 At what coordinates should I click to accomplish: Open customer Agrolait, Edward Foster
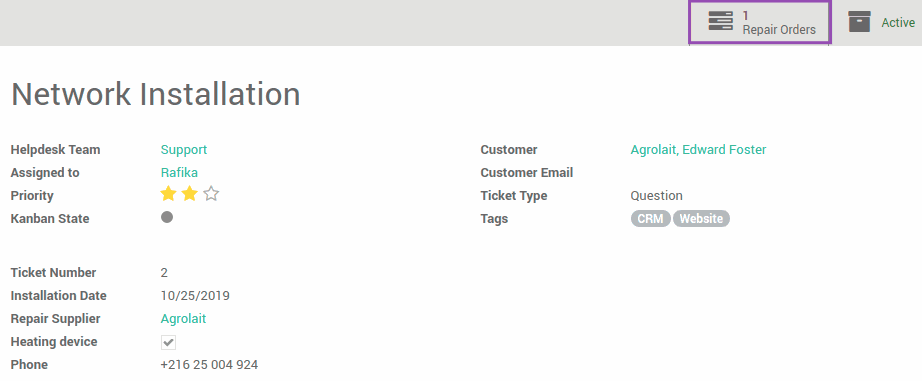(699, 149)
